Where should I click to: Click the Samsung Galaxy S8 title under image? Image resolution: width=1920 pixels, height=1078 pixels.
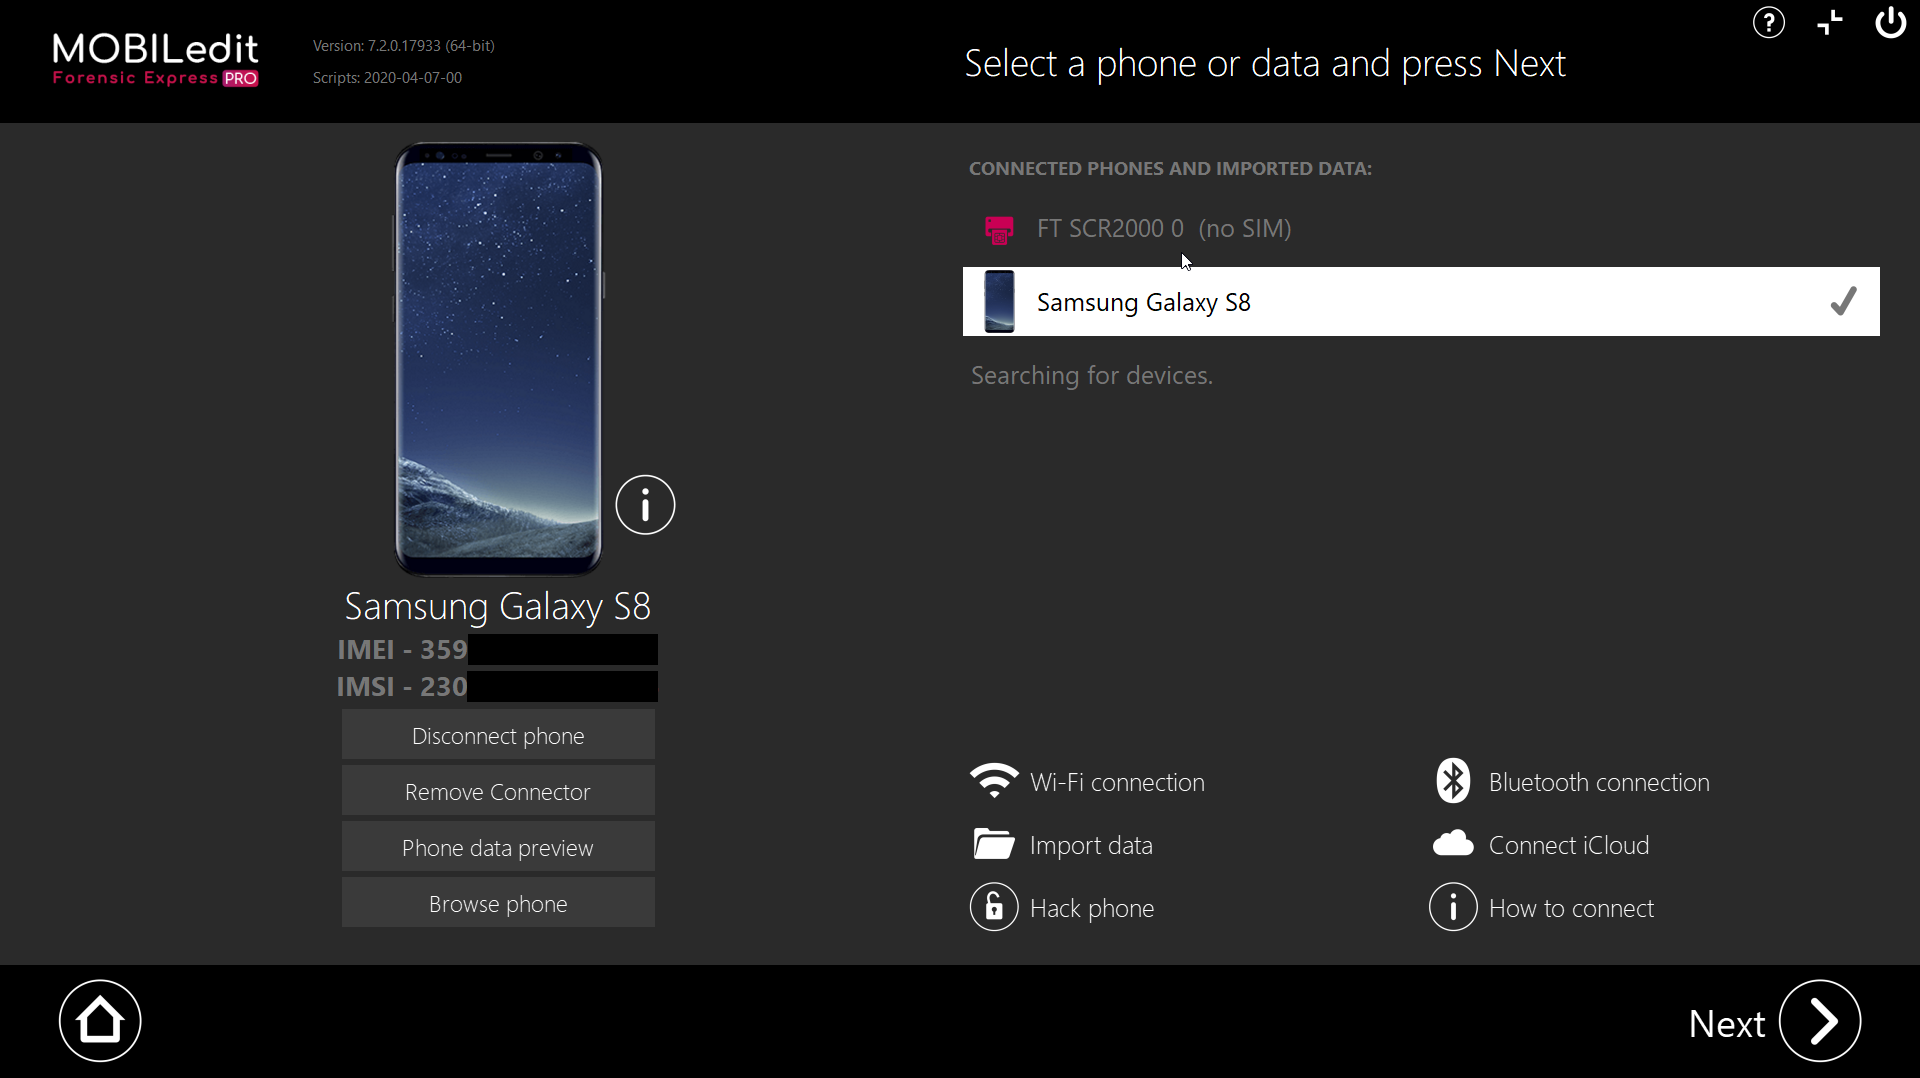tap(498, 606)
